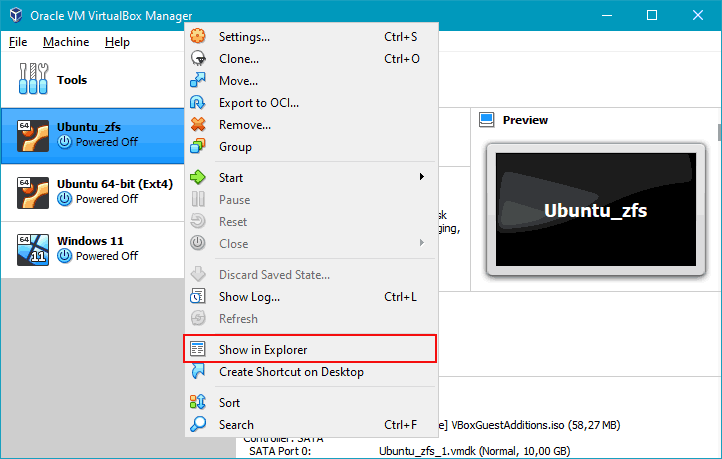The width and height of the screenshot is (722, 459).
Task: Click the Show in Explorer icon
Action: tap(198, 350)
